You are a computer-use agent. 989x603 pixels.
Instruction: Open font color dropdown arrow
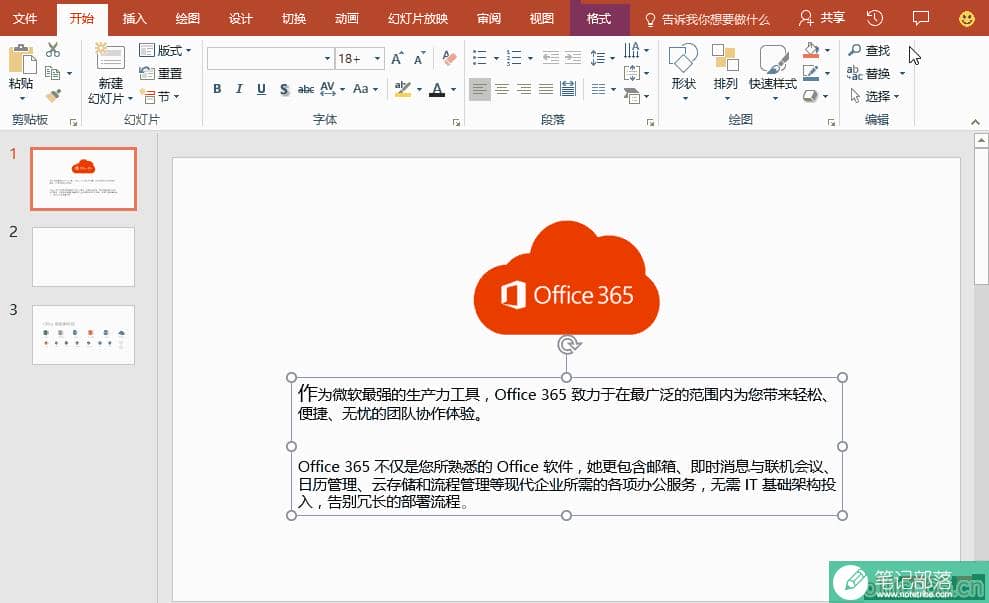pos(454,90)
